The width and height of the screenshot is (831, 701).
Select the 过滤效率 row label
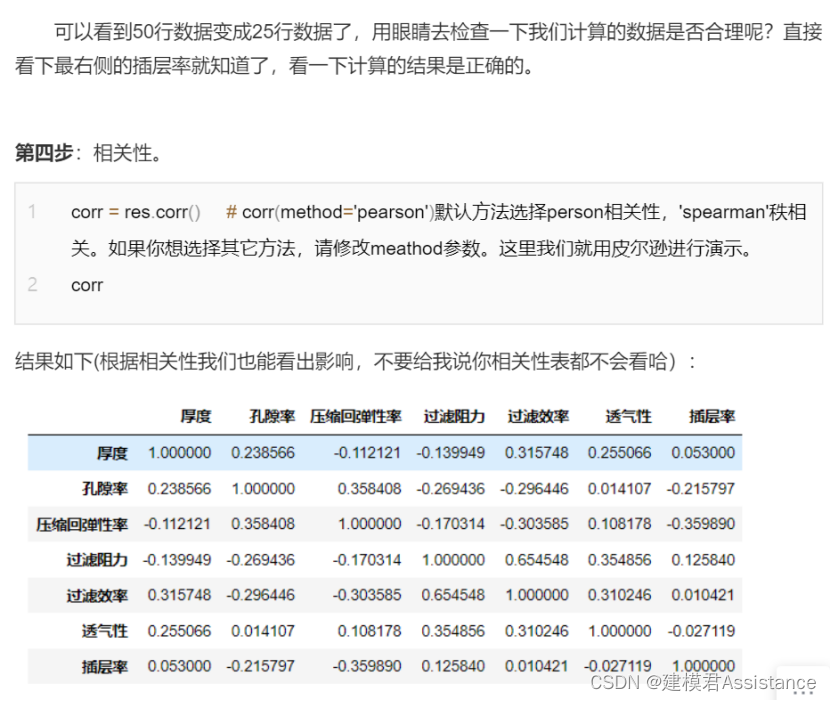97,595
